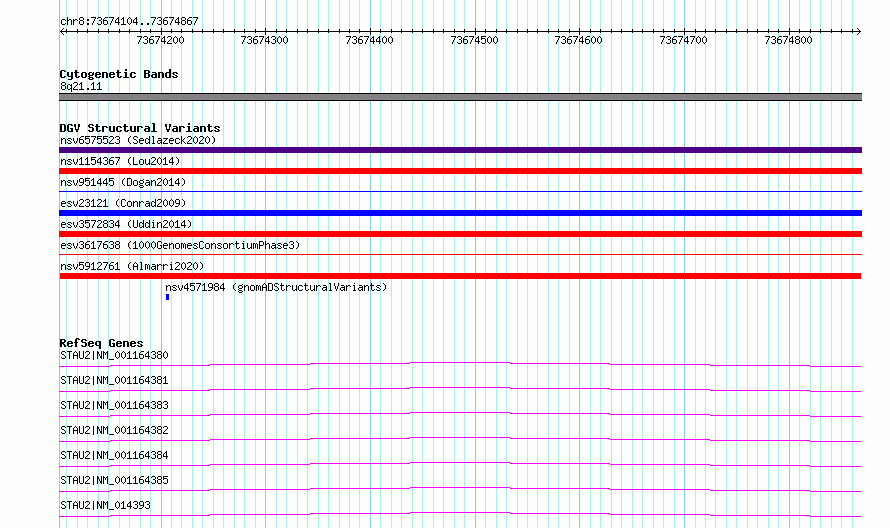
Task: Click ruler position 73674200
Action: pos(161,40)
